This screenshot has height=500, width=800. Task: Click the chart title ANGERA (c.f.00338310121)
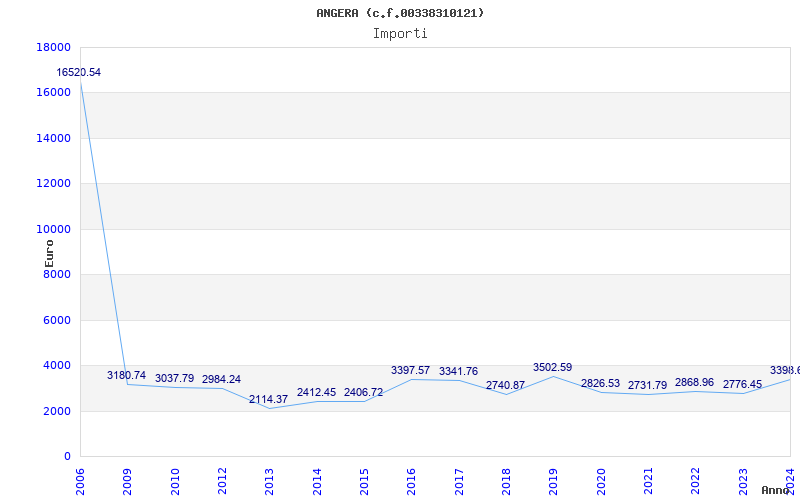coord(400,13)
